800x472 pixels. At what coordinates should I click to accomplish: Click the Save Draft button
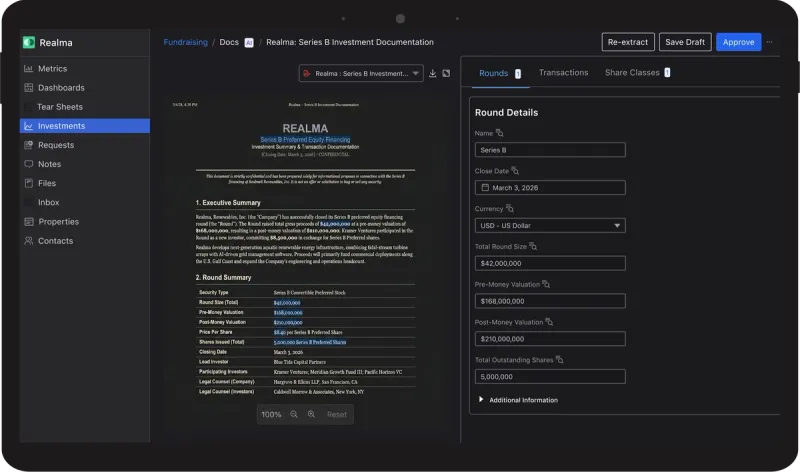pyautogui.click(x=685, y=42)
